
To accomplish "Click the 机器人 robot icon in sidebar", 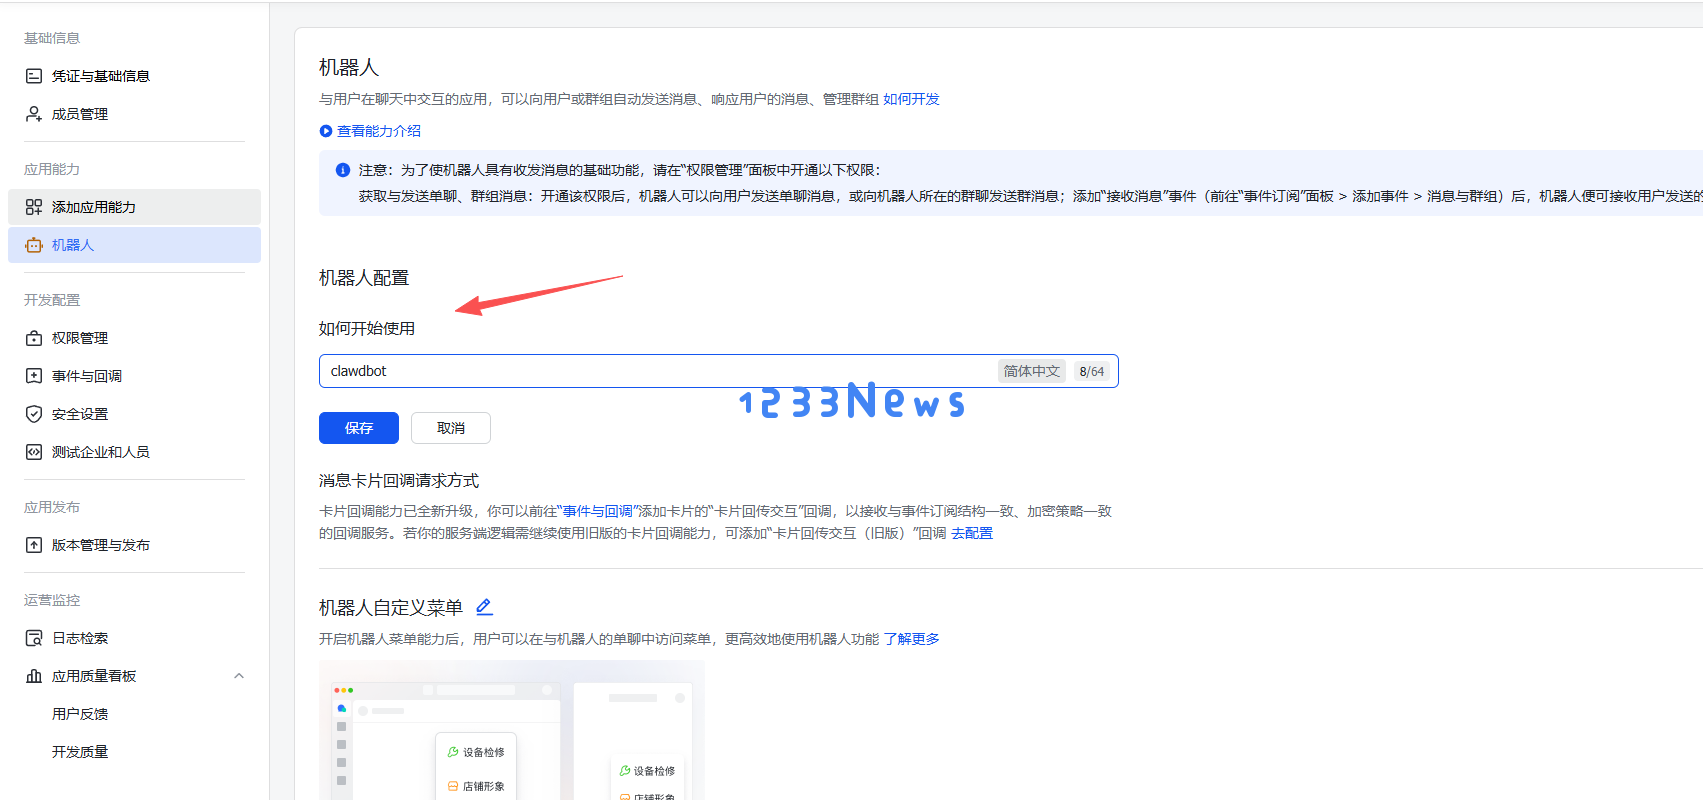I will (x=34, y=245).
